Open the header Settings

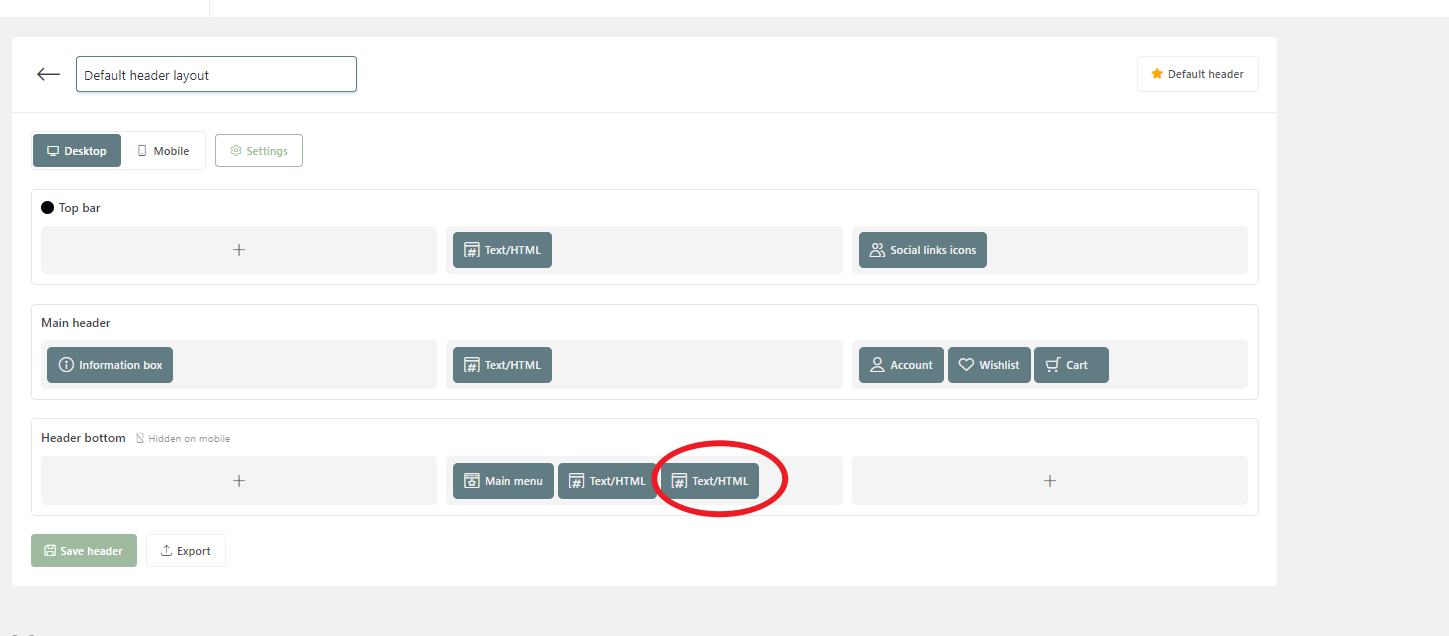pyautogui.click(x=258, y=150)
